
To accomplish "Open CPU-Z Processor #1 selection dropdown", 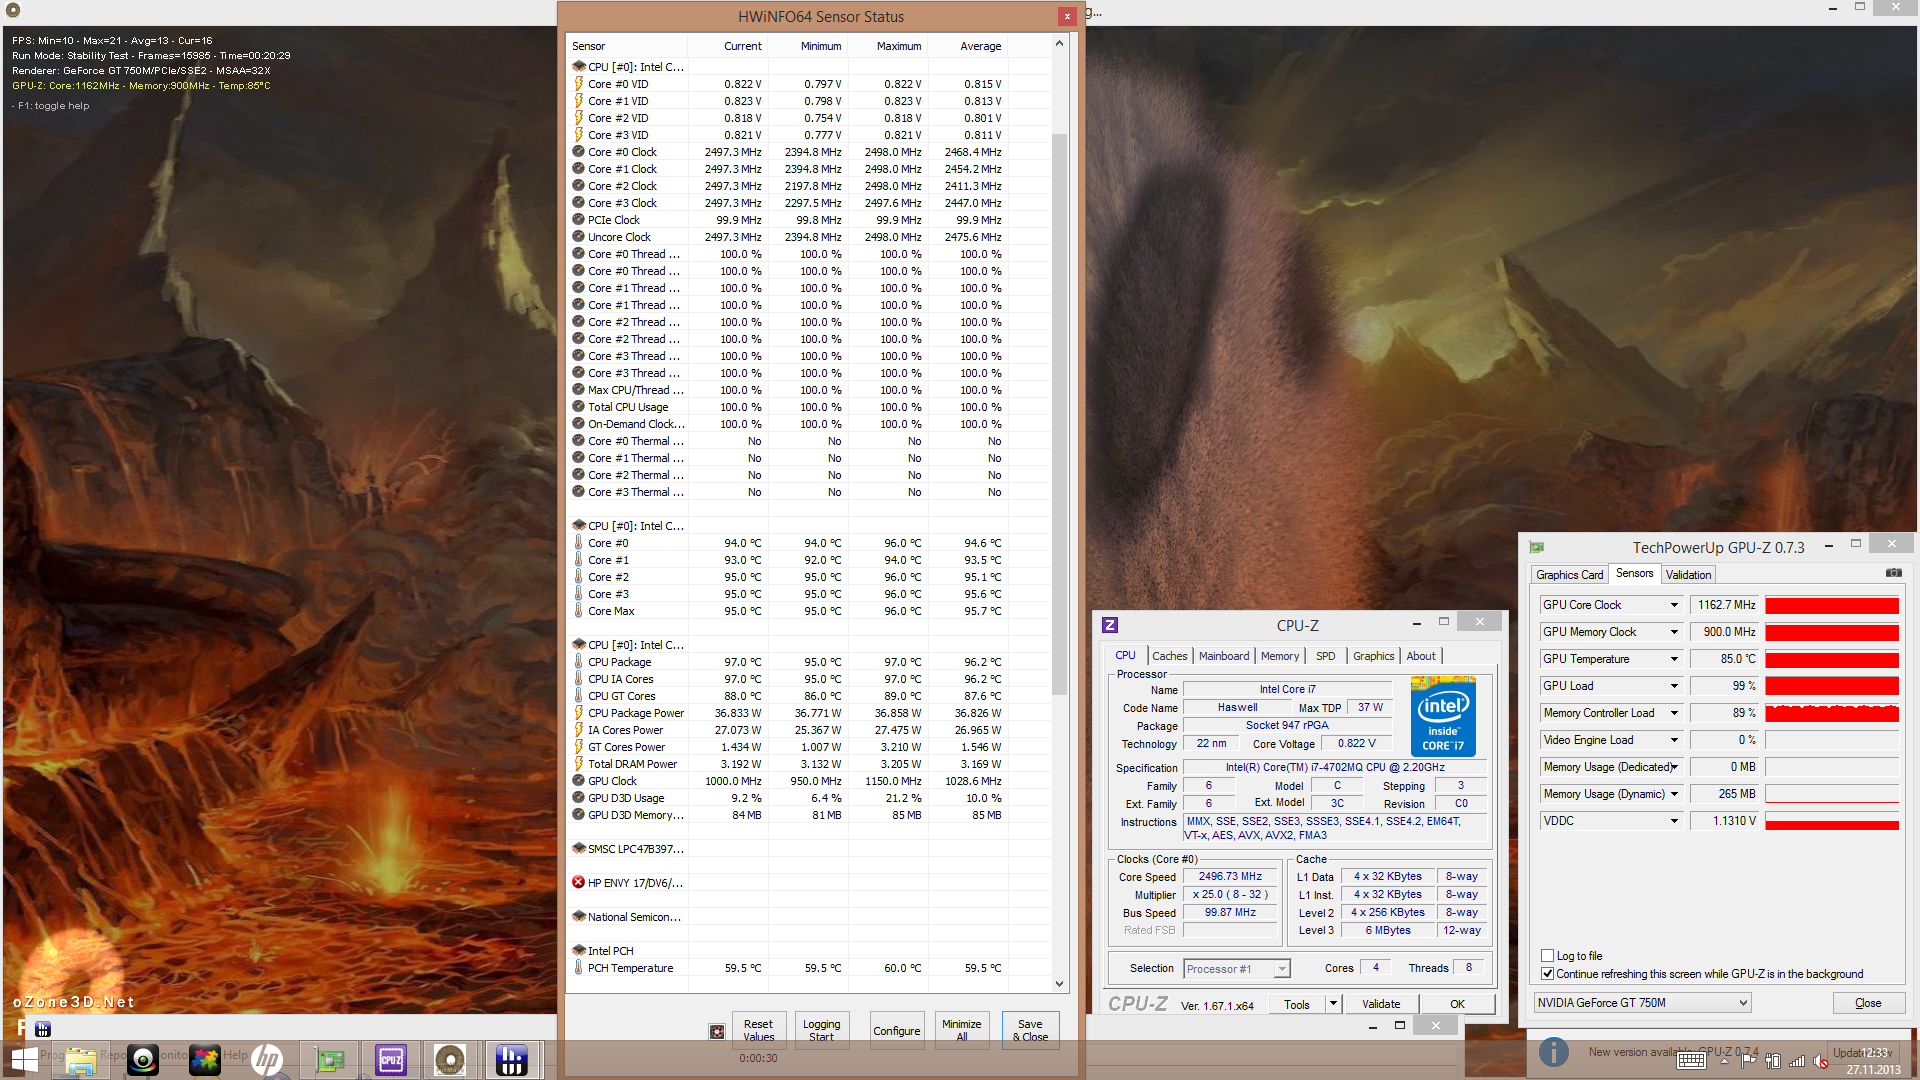I will coord(1237,969).
